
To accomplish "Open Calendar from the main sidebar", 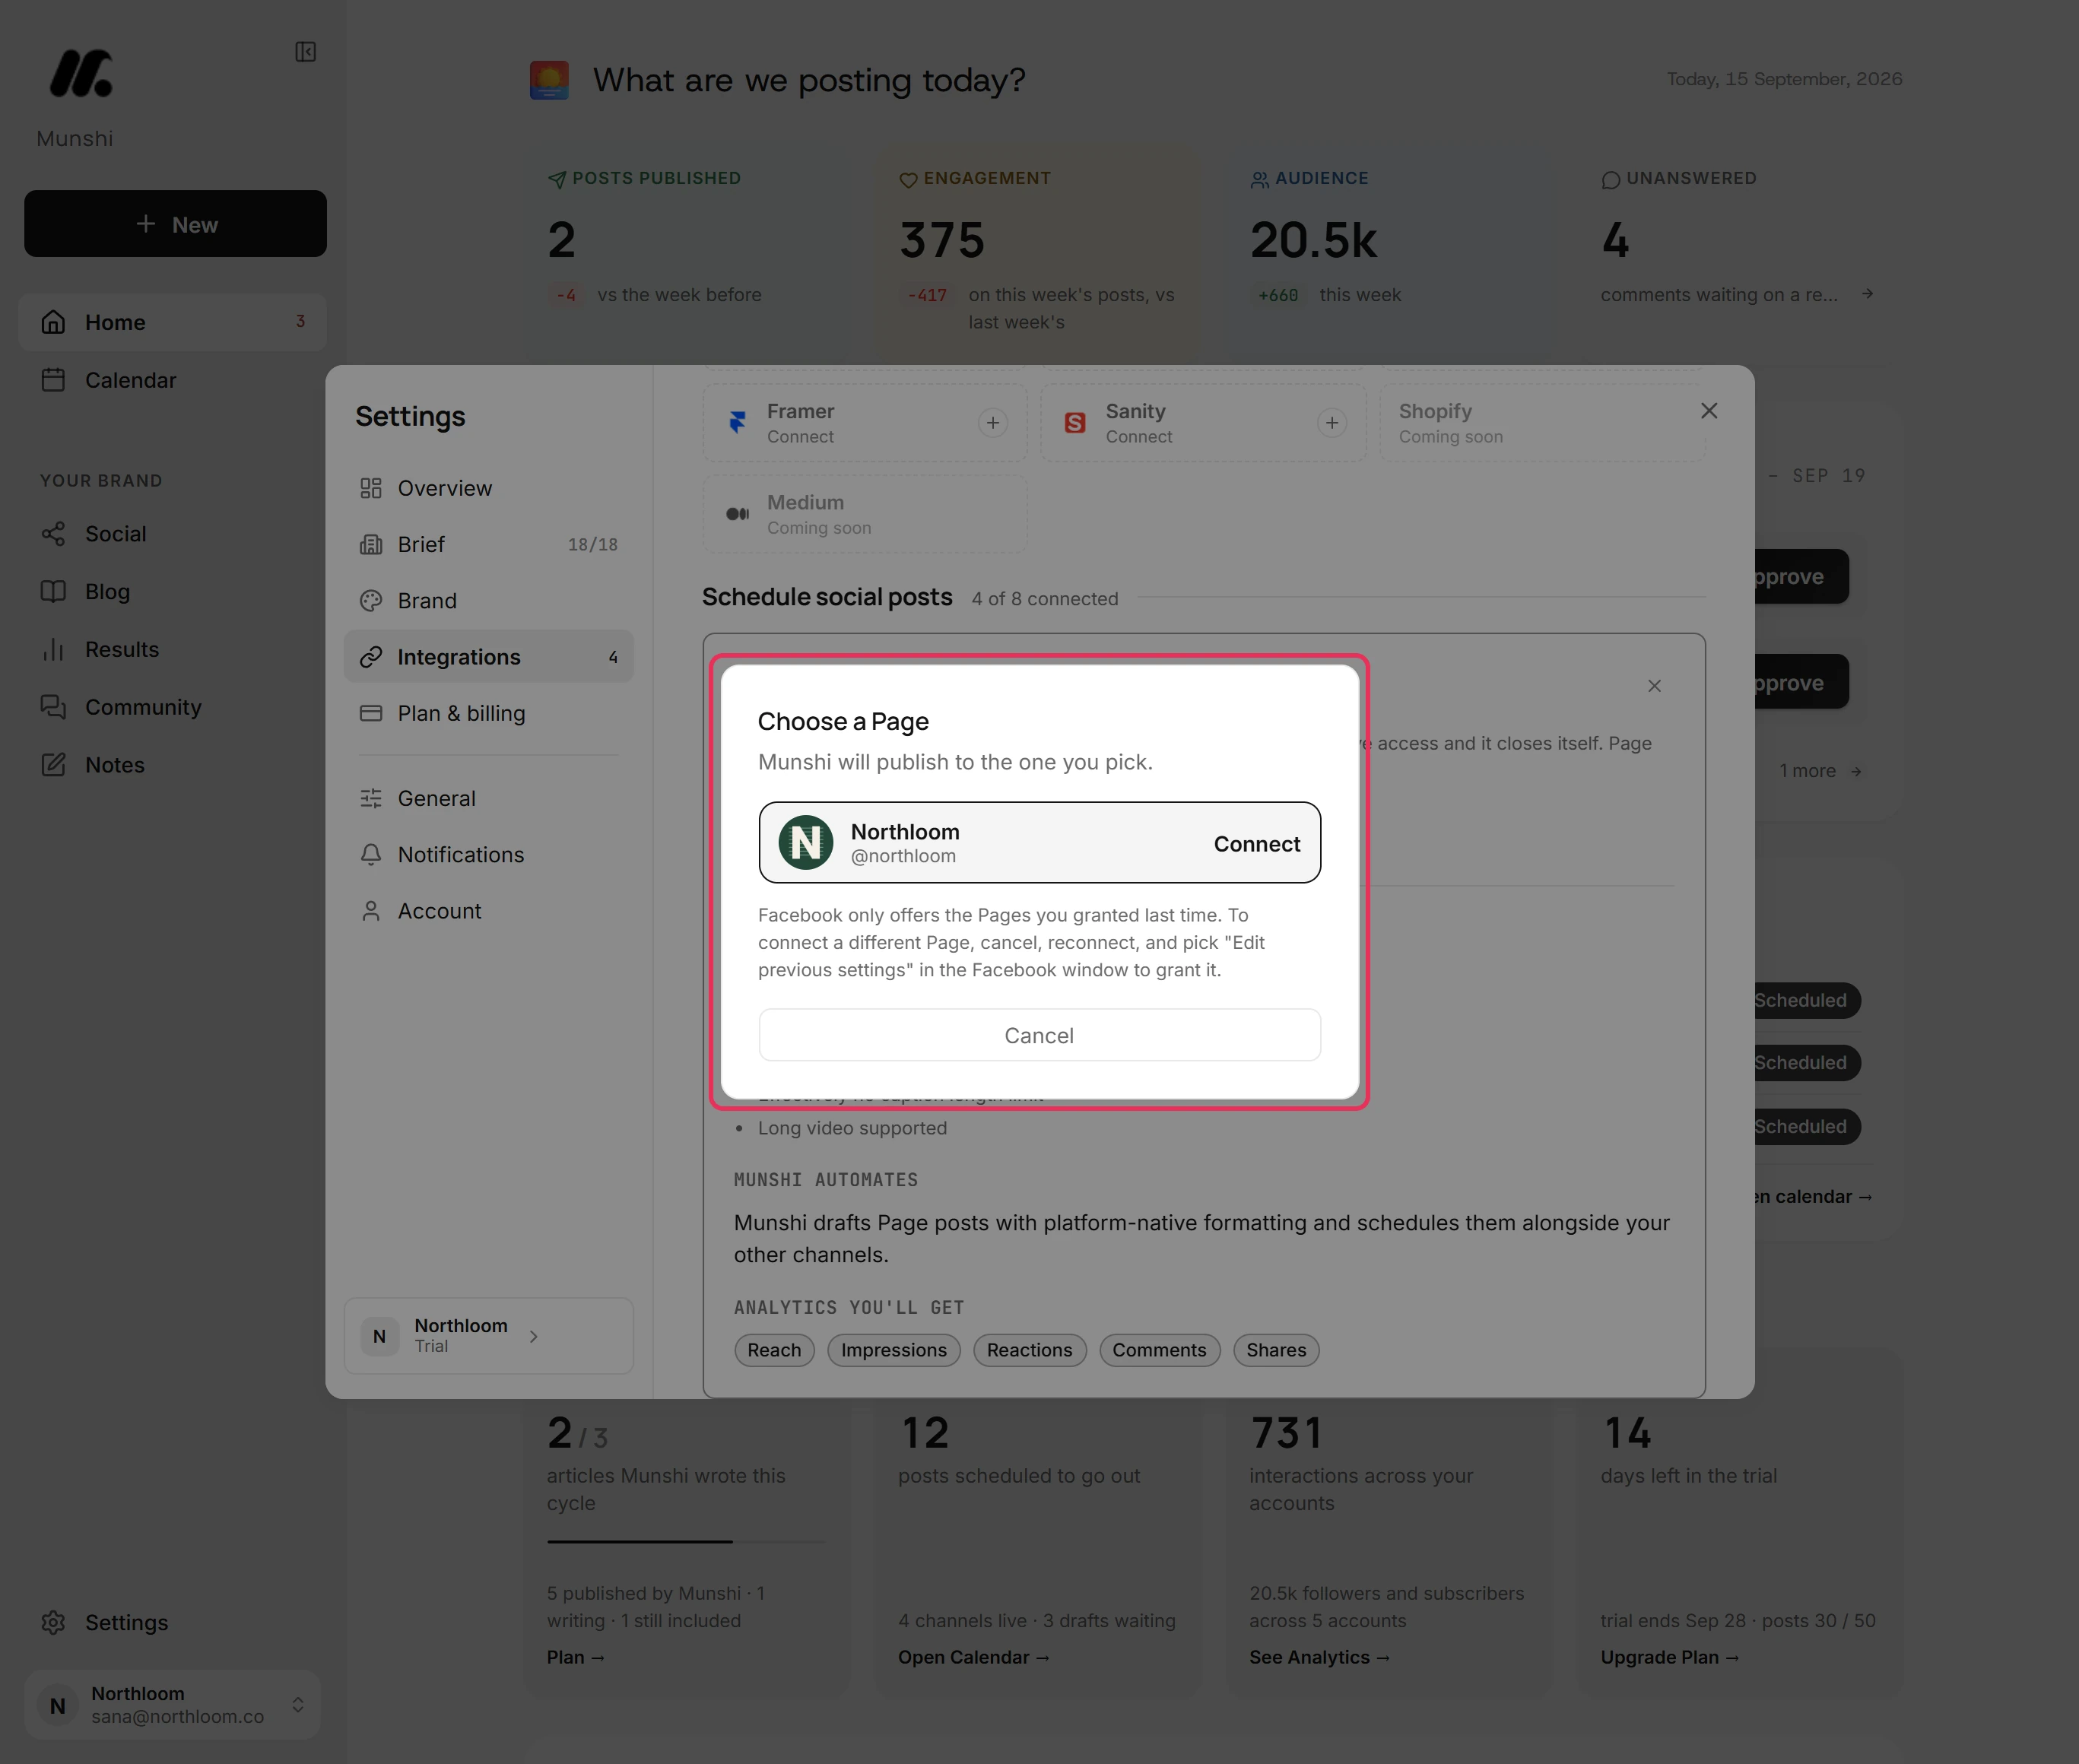I will pyautogui.click(x=173, y=380).
